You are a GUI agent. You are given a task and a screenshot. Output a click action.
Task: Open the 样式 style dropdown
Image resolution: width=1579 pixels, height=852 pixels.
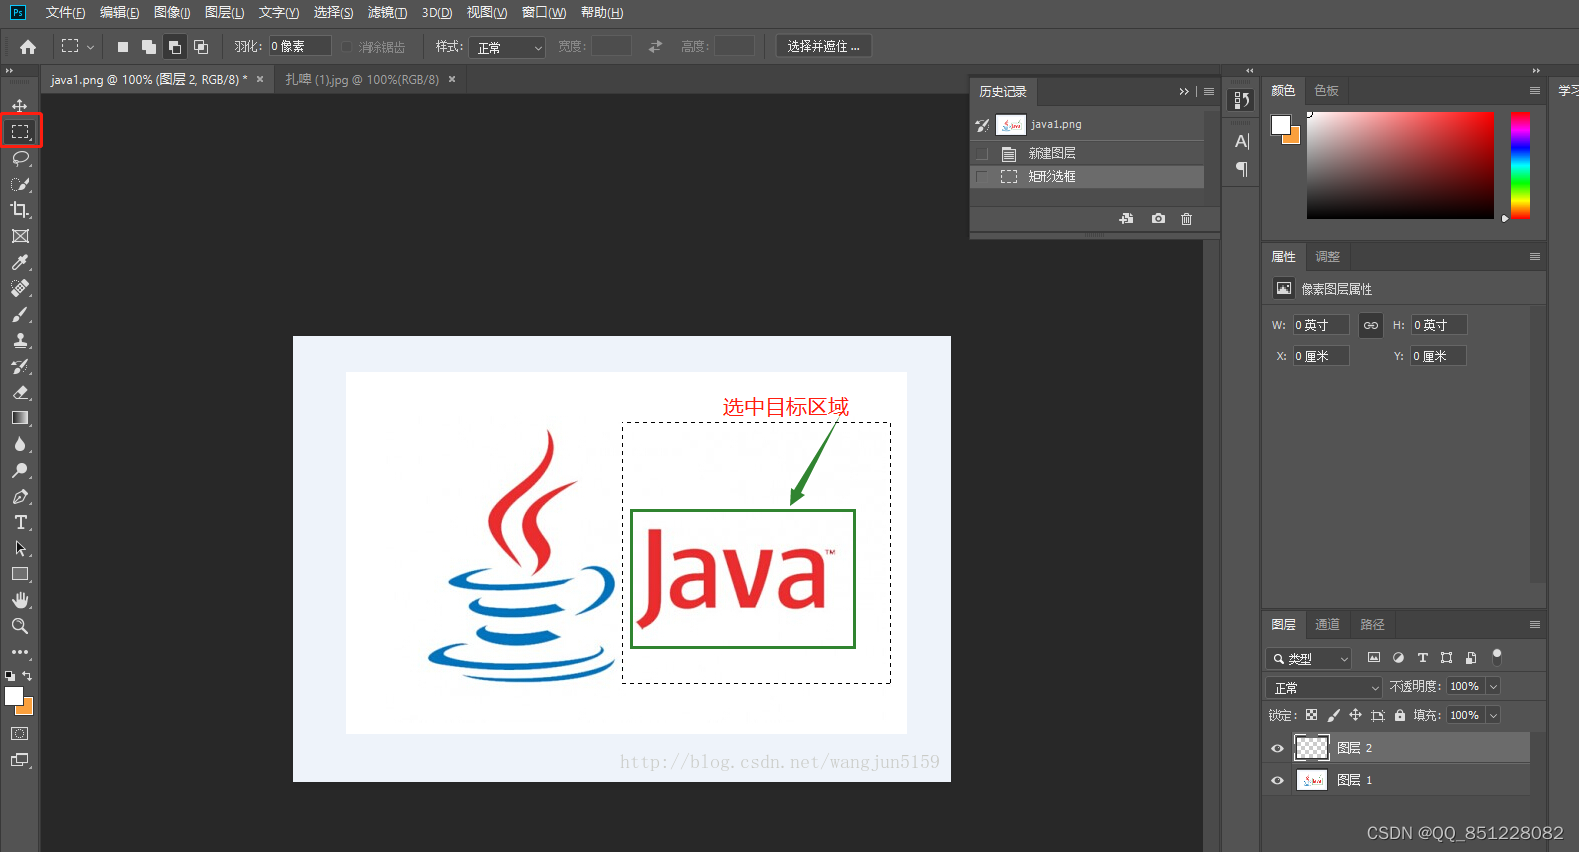(x=507, y=47)
